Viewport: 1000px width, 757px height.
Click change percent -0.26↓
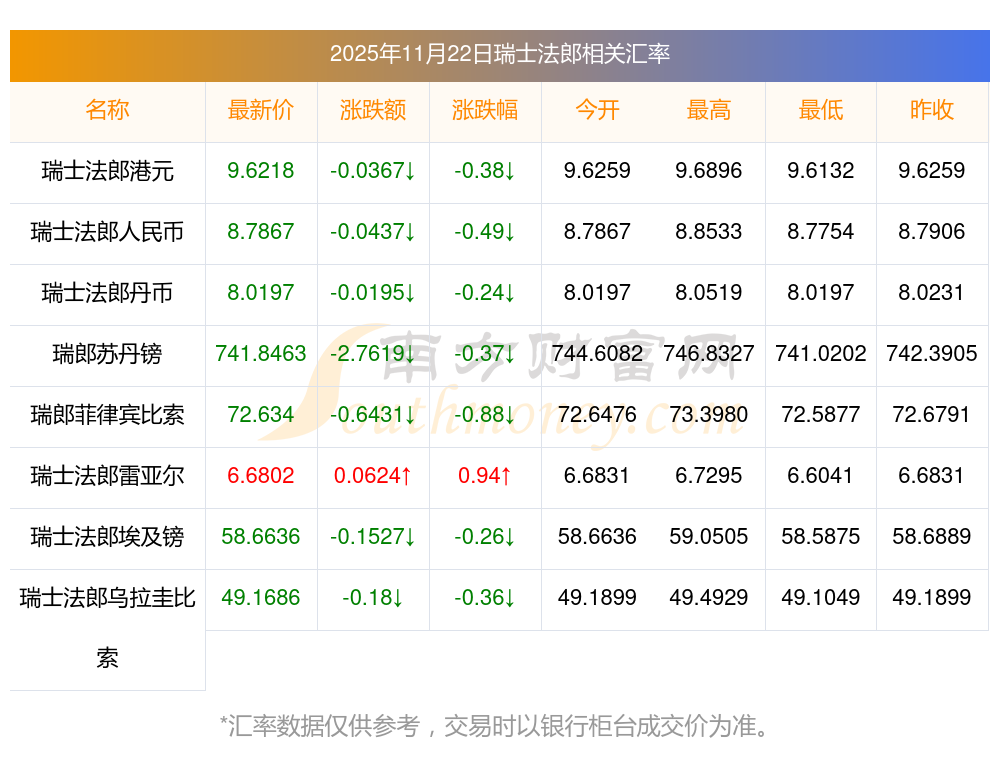485,536
